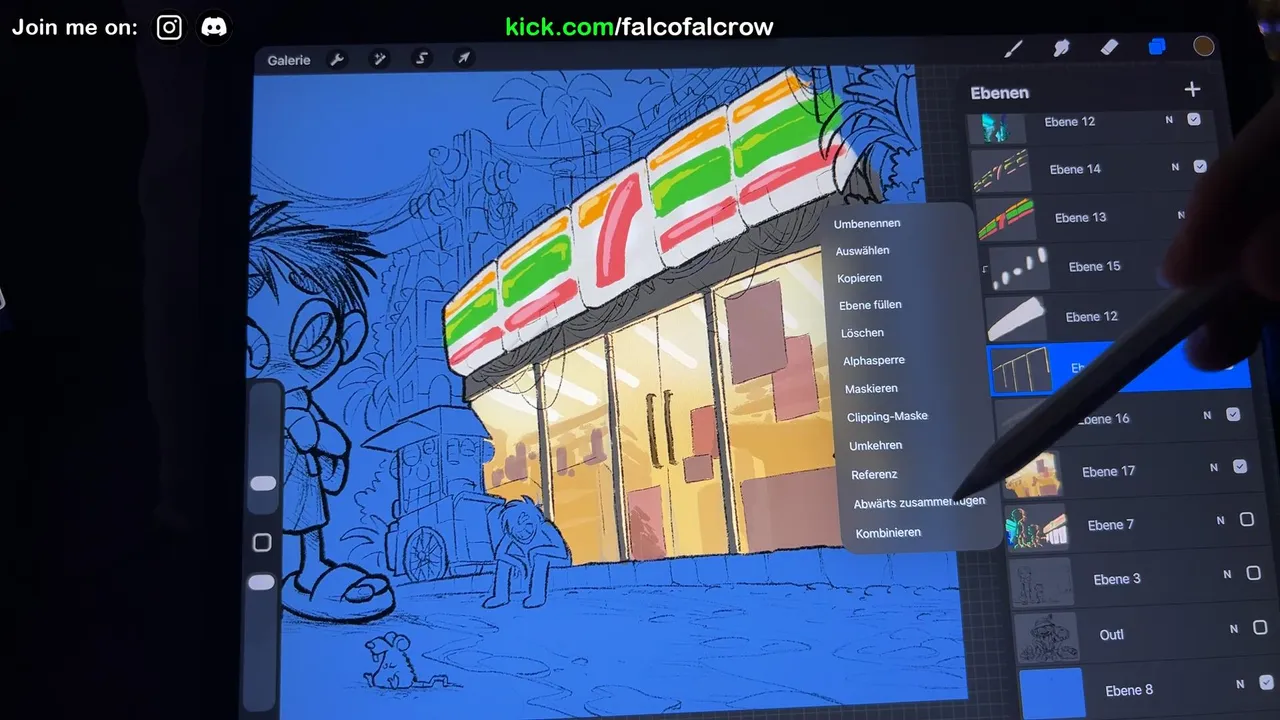
Task: Select Ebene 17 storefront thumbnail
Action: tap(1033, 472)
